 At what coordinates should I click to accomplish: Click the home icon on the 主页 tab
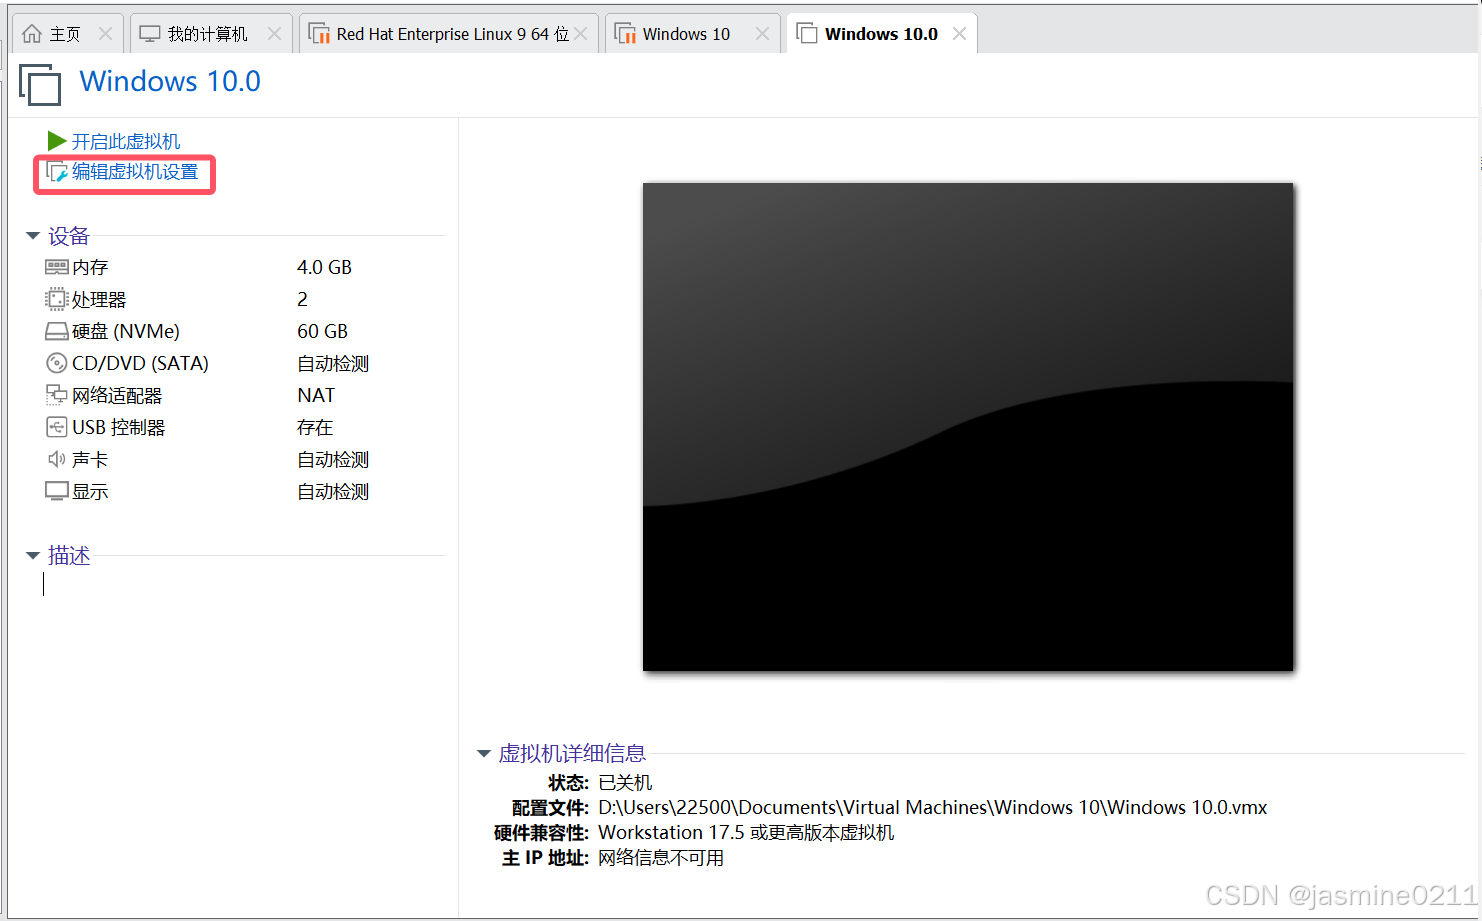(x=32, y=34)
